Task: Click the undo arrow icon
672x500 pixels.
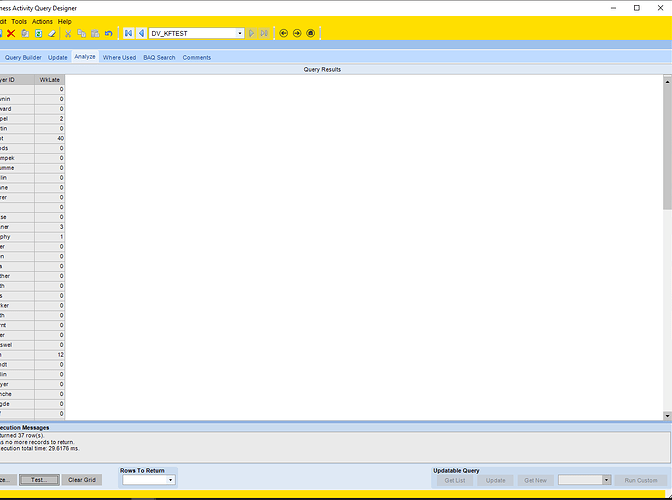Action: coord(108,33)
